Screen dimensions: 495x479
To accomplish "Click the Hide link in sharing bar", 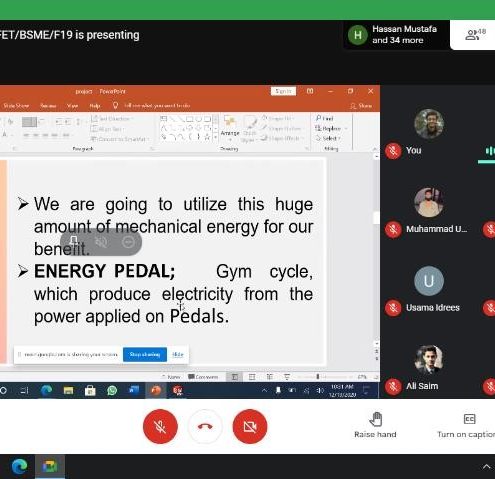I will (178, 354).
